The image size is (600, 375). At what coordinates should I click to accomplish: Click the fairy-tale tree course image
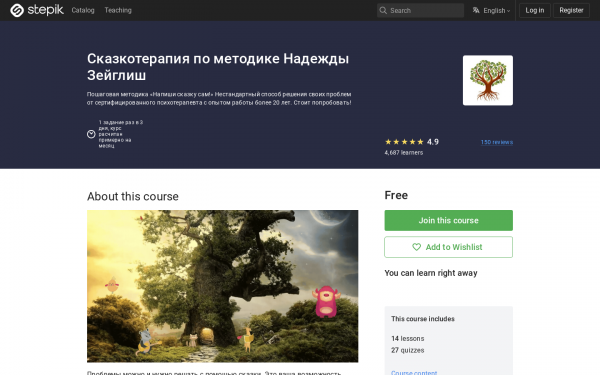click(222, 286)
